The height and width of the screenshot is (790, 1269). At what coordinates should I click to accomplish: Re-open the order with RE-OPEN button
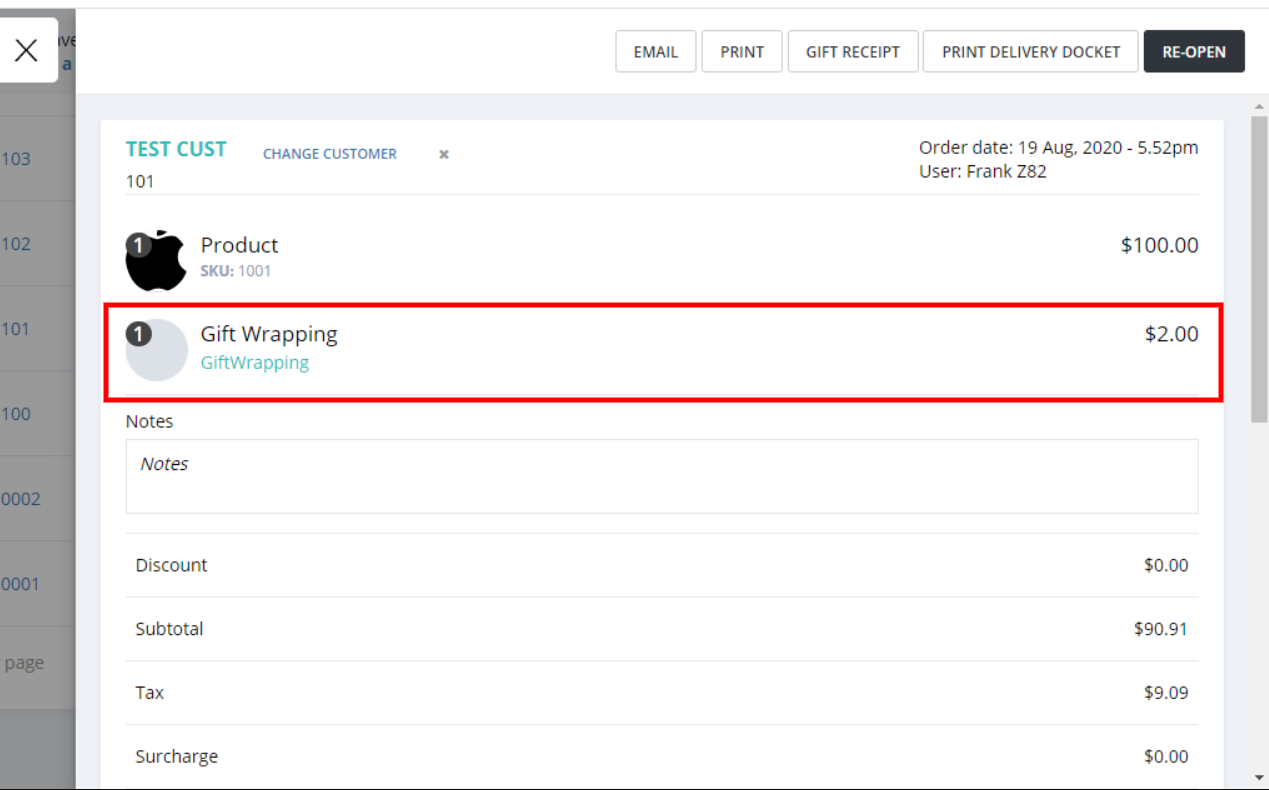pyautogui.click(x=1193, y=52)
